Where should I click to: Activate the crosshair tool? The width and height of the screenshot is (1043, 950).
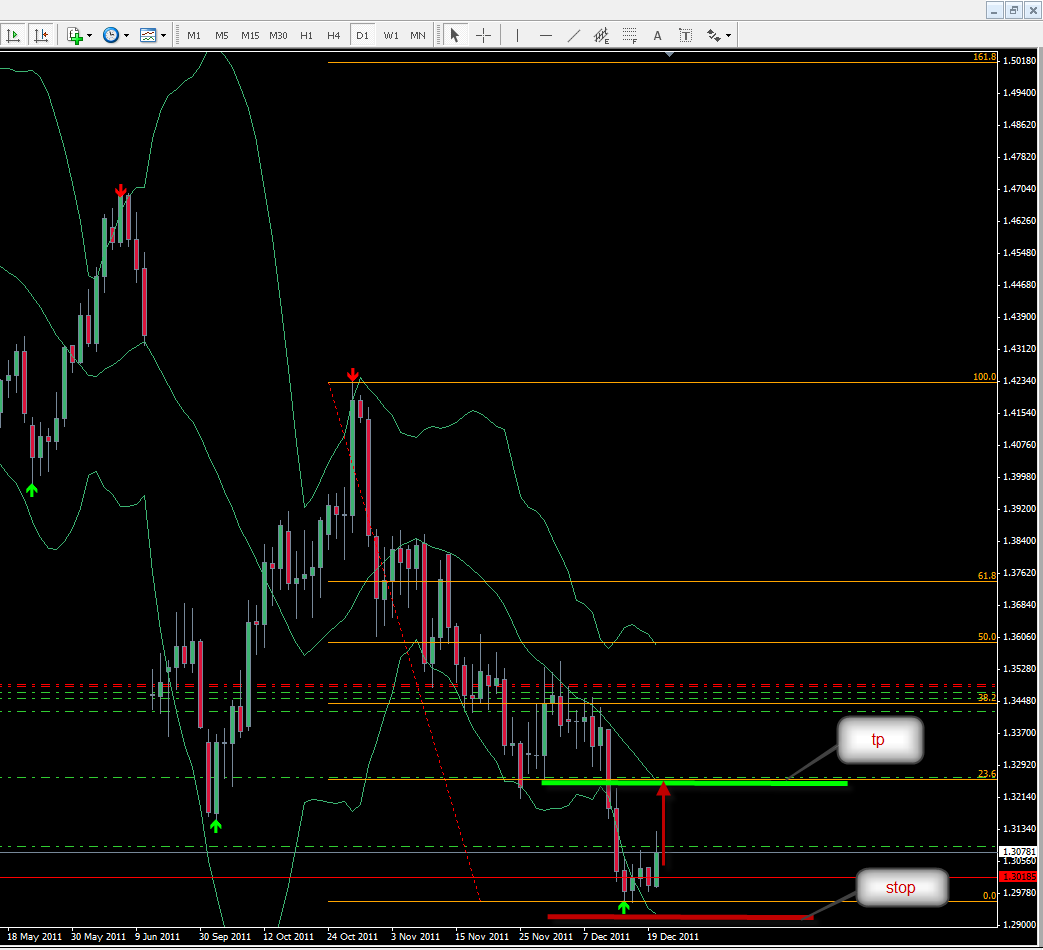coord(483,35)
